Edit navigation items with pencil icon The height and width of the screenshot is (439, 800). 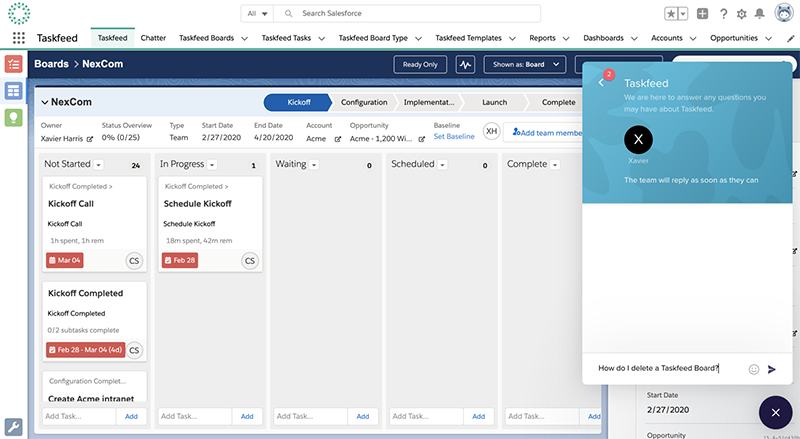coord(790,38)
